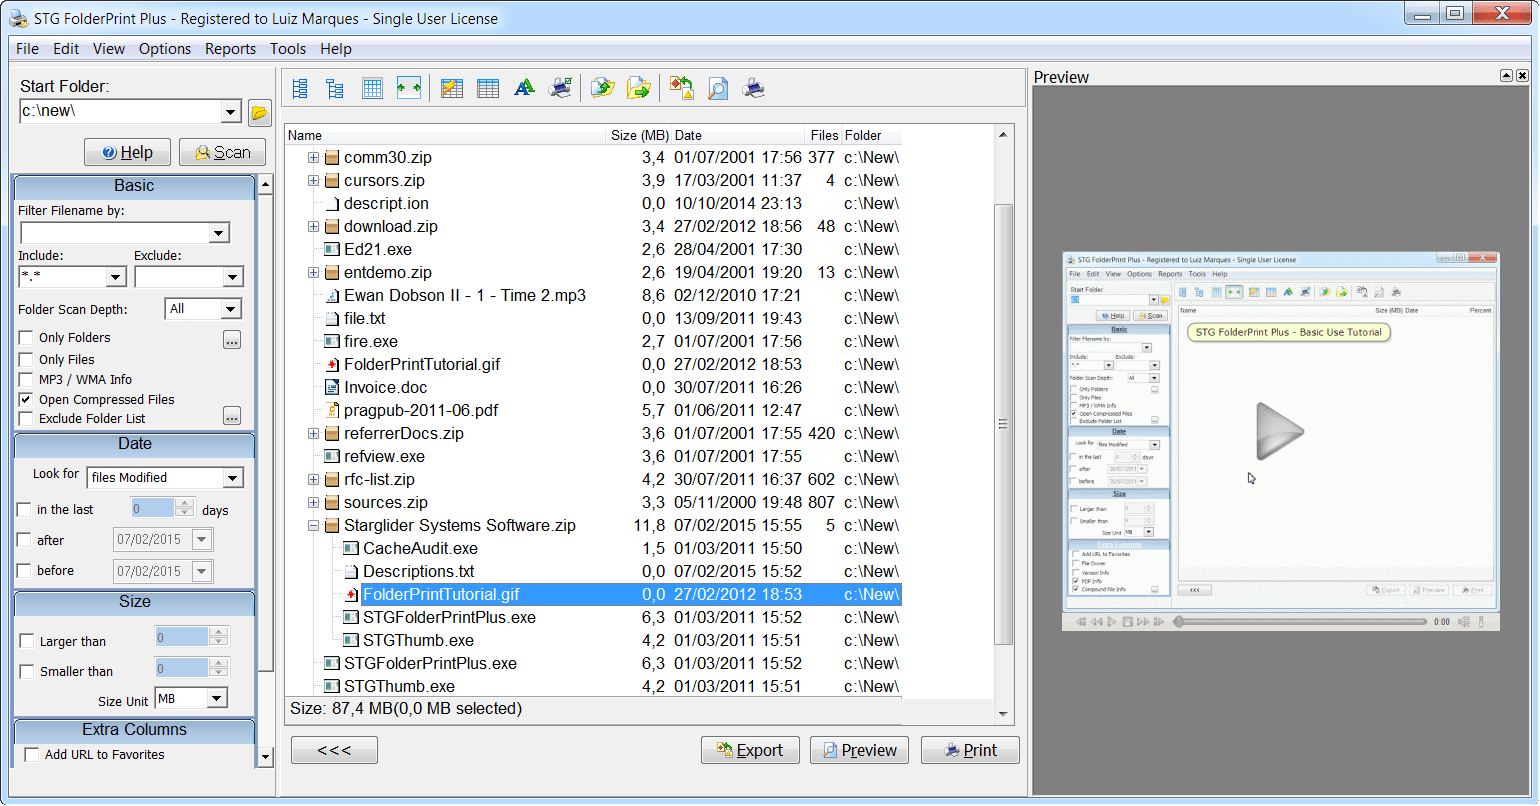
Task: Click the yellow browse-folder icon beside Start Folder
Action: click(x=259, y=113)
